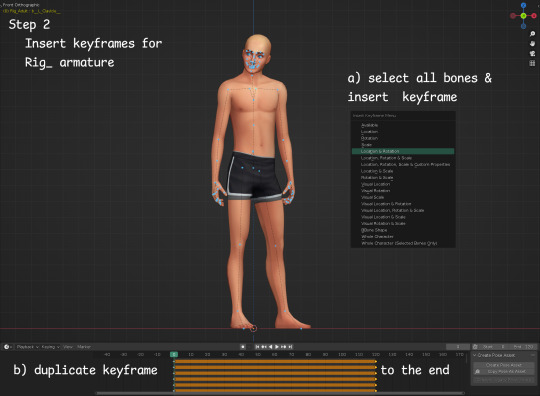Click the pan view hand icon
Viewport: 540px width, 396px height.
click(x=532, y=43)
